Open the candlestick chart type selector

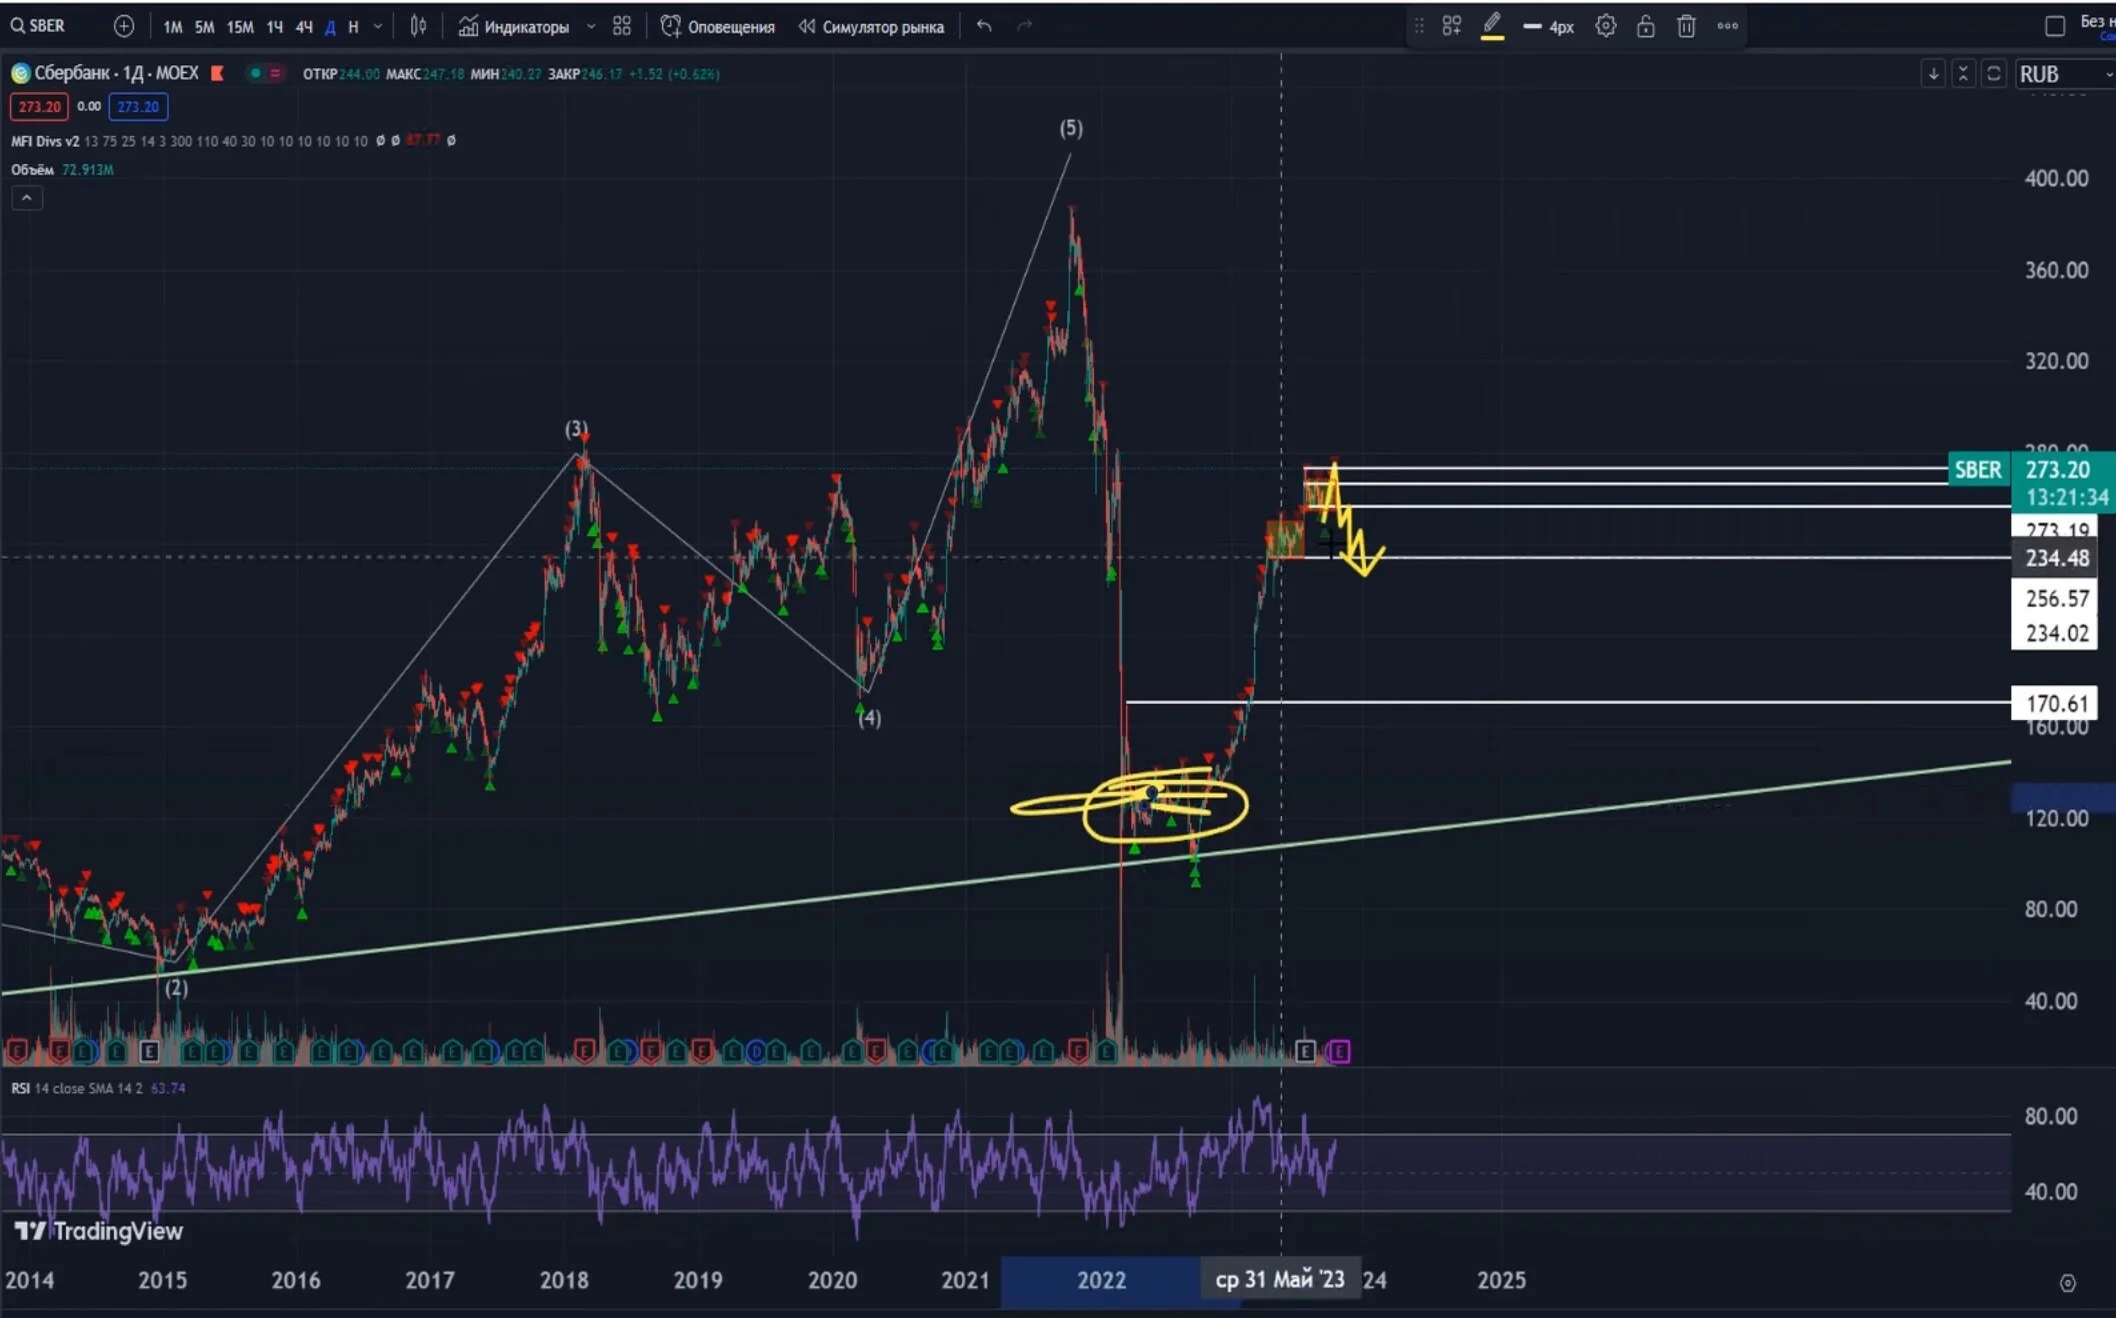pos(418,26)
